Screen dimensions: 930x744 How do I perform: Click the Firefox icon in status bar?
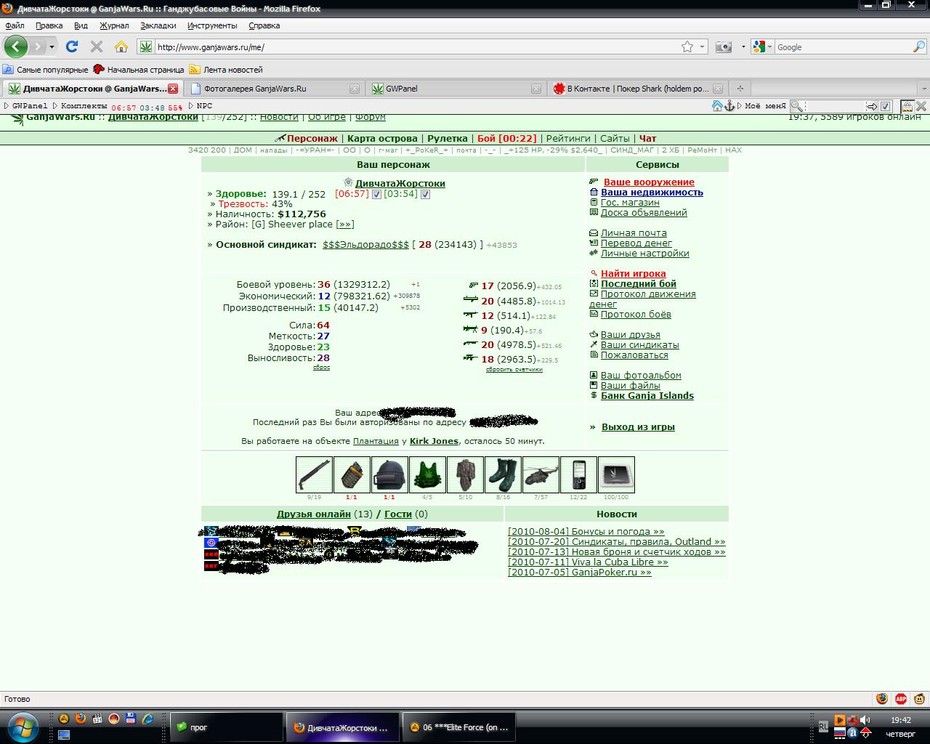point(882,699)
